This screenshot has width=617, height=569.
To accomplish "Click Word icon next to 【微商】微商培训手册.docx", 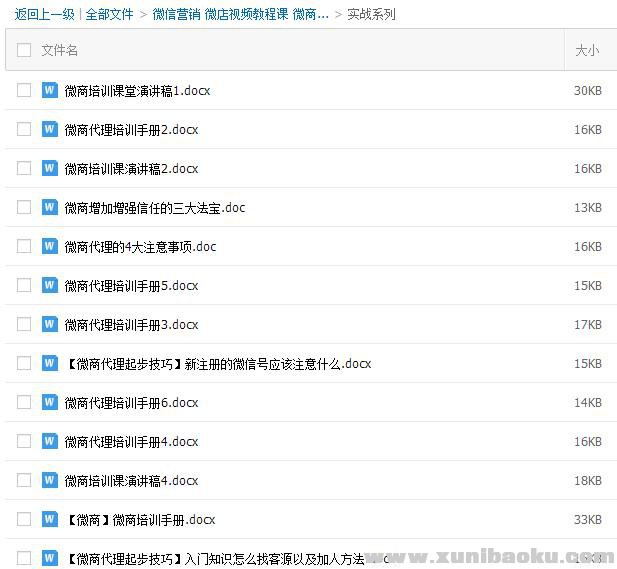I will [x=50, y=519].
